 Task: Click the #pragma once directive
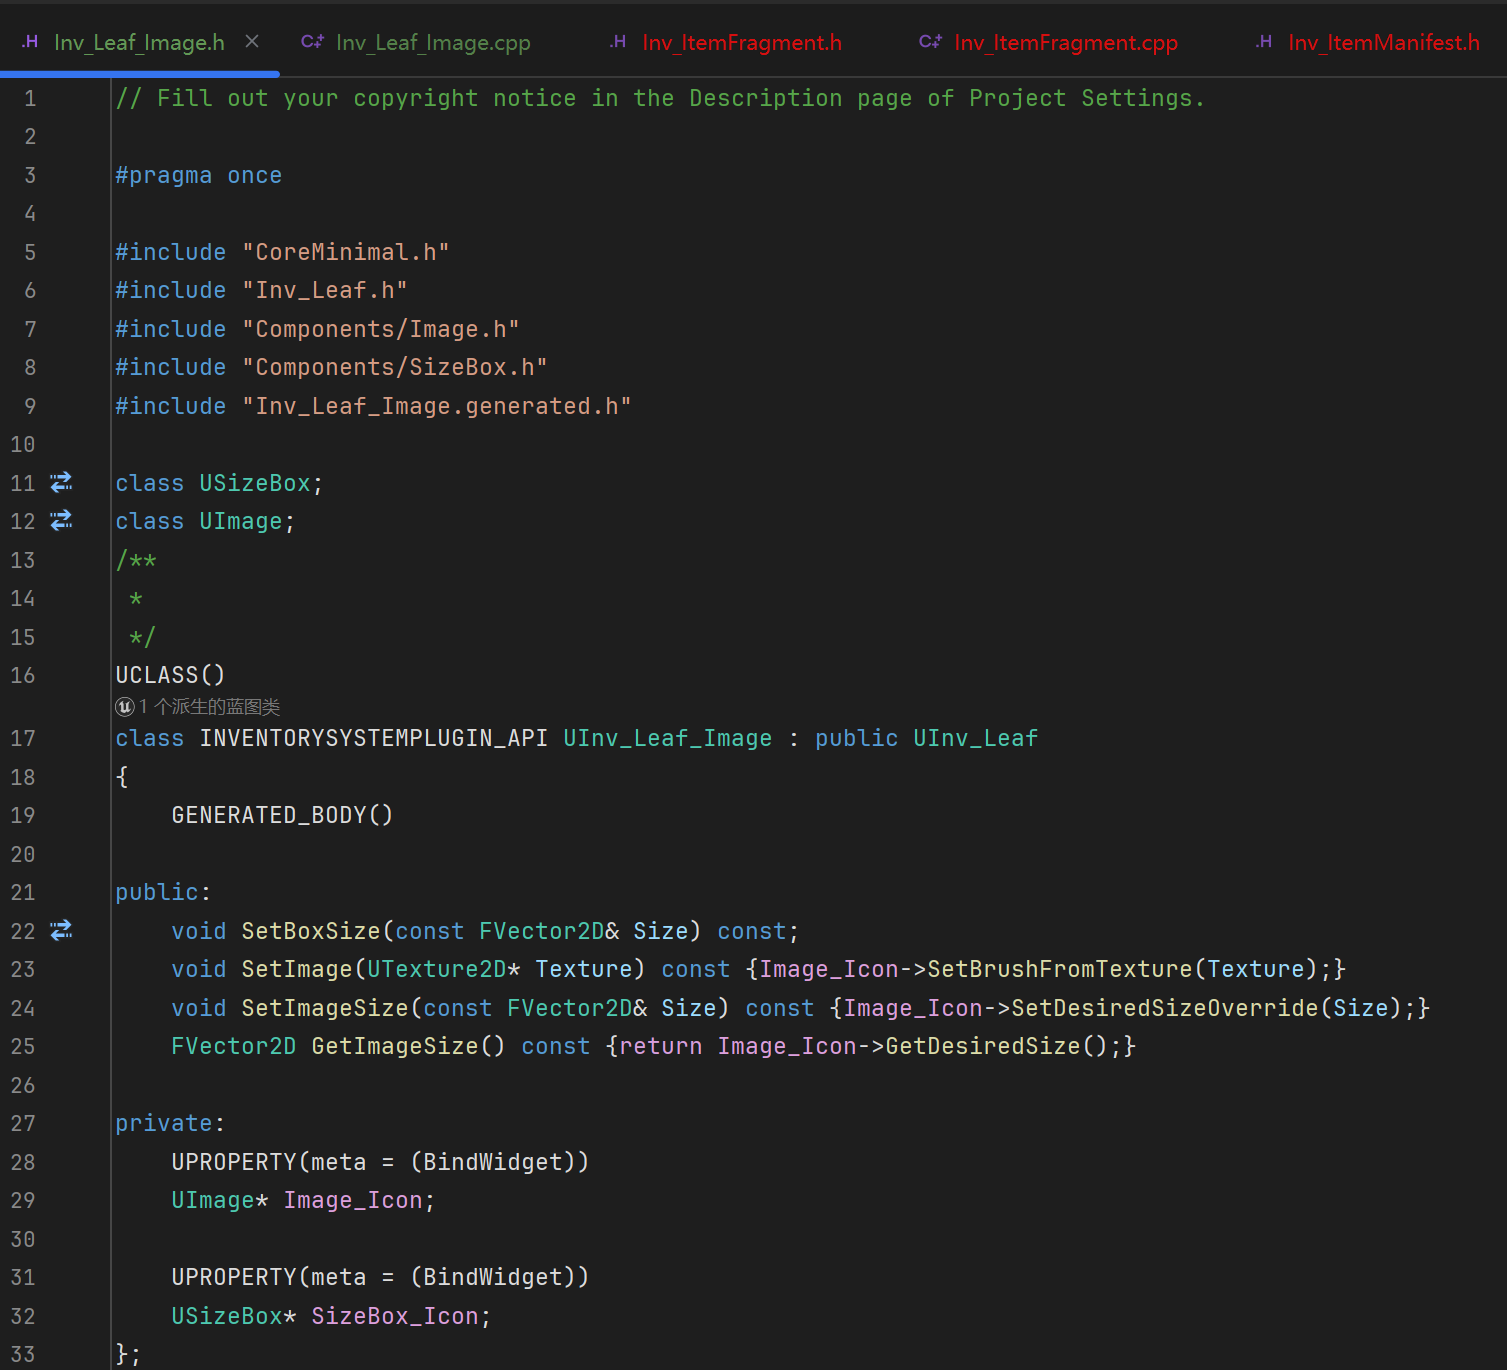pyautogui.click(x=199, y=175)
